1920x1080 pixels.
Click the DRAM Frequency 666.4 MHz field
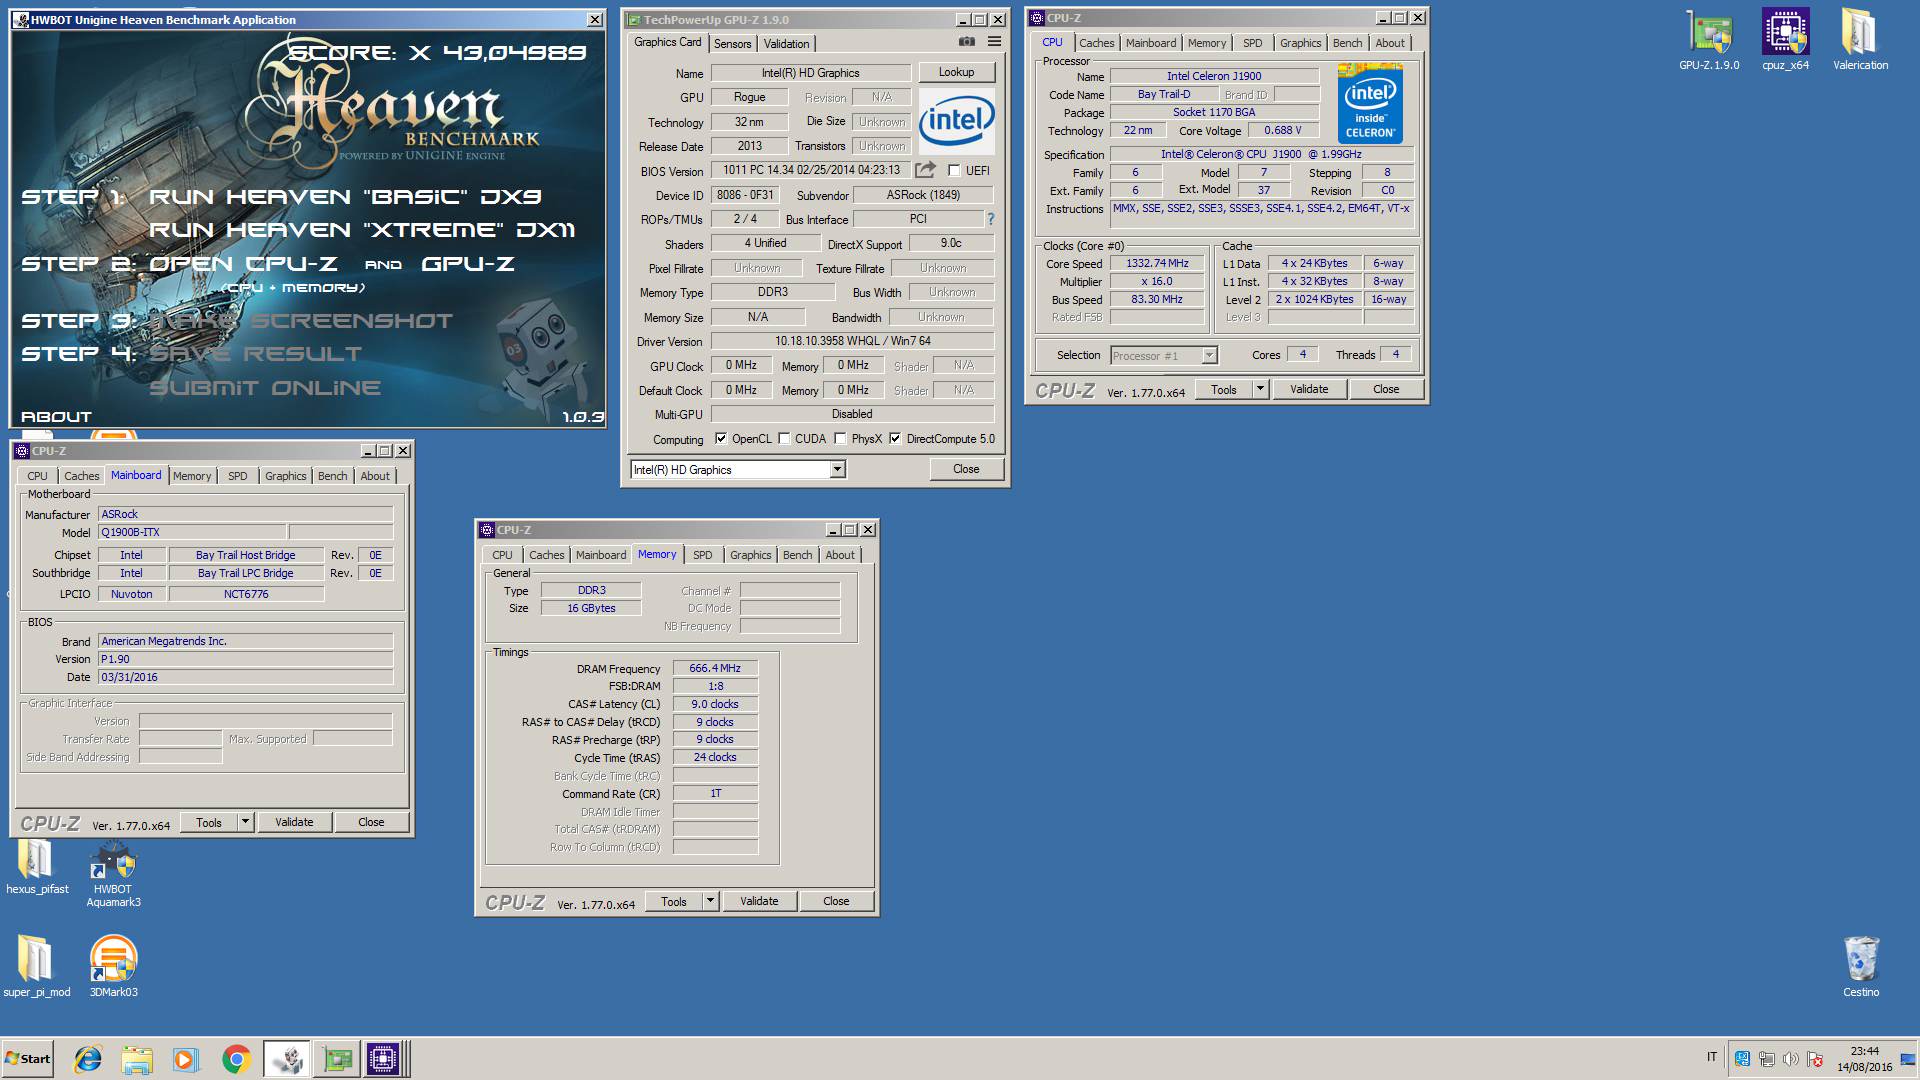[x=715, y=668]
